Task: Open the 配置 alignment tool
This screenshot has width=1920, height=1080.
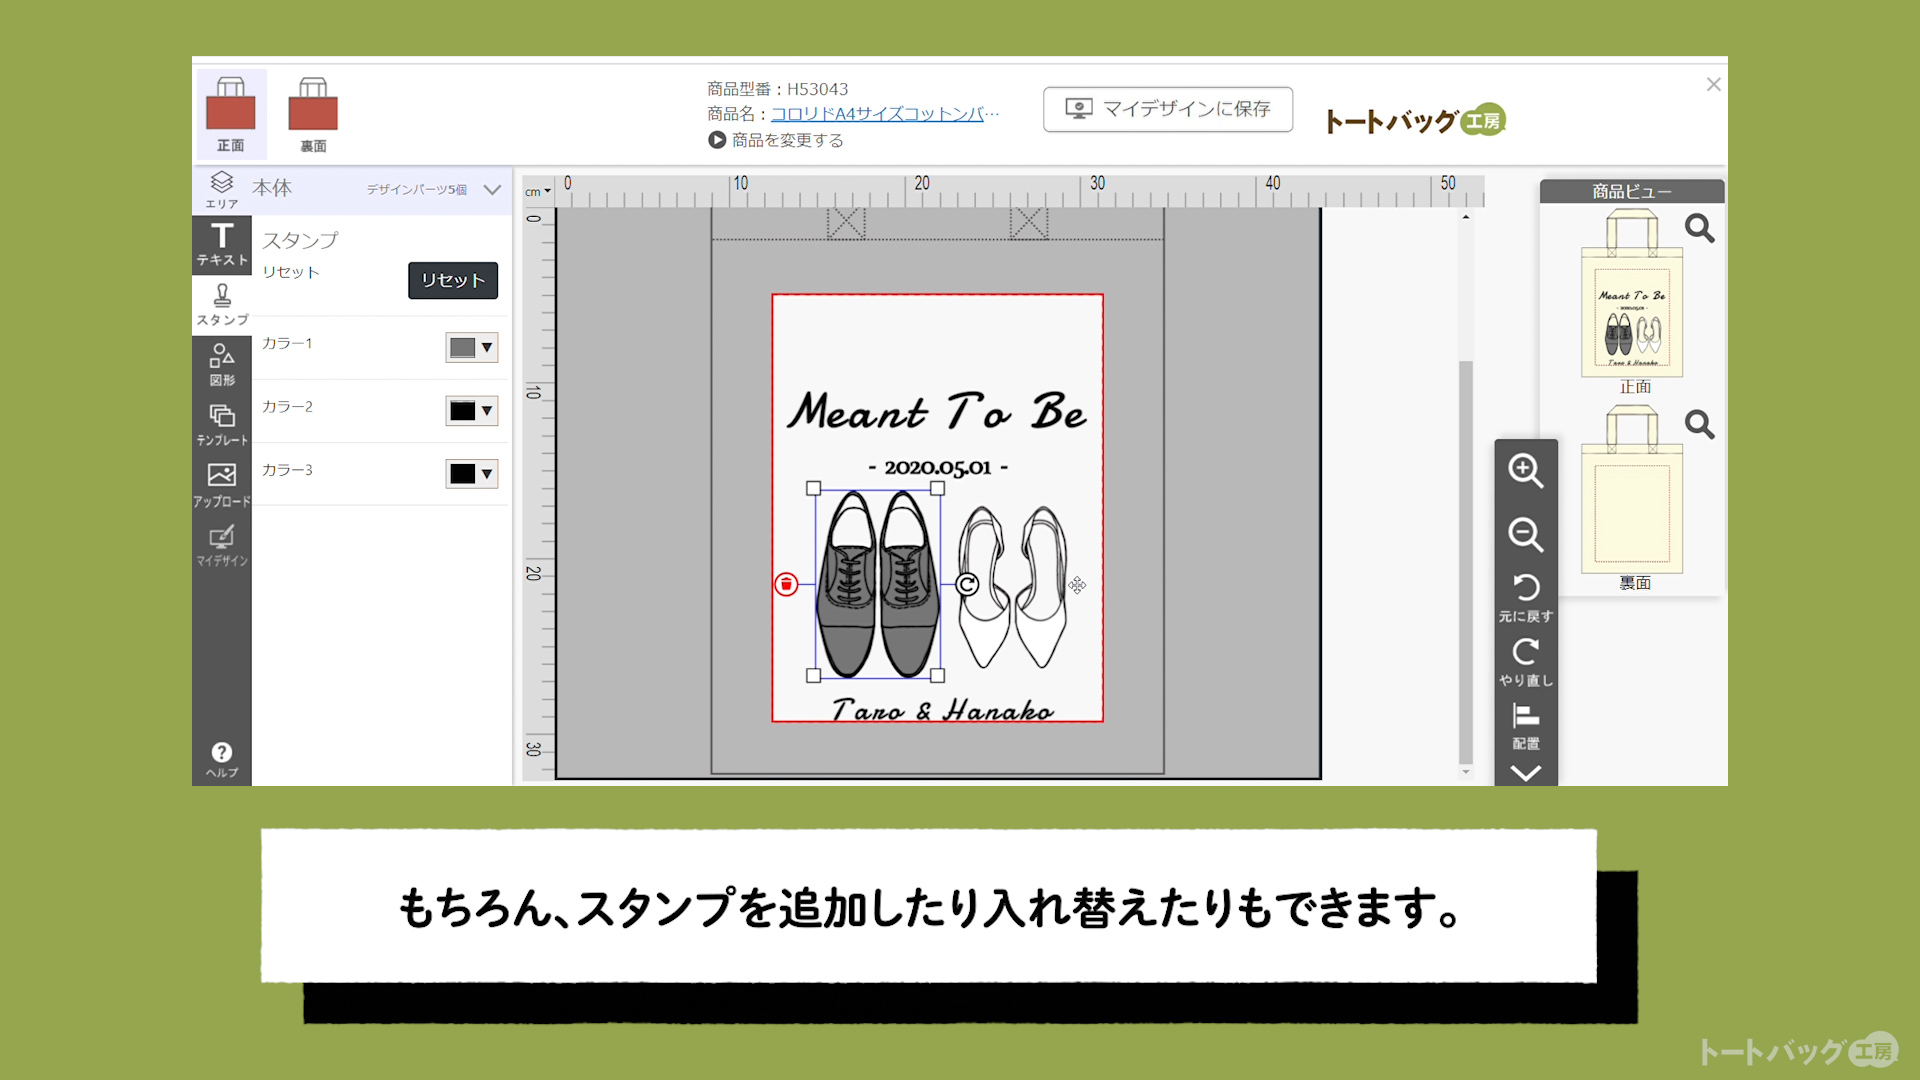Action: [1526, 726]
